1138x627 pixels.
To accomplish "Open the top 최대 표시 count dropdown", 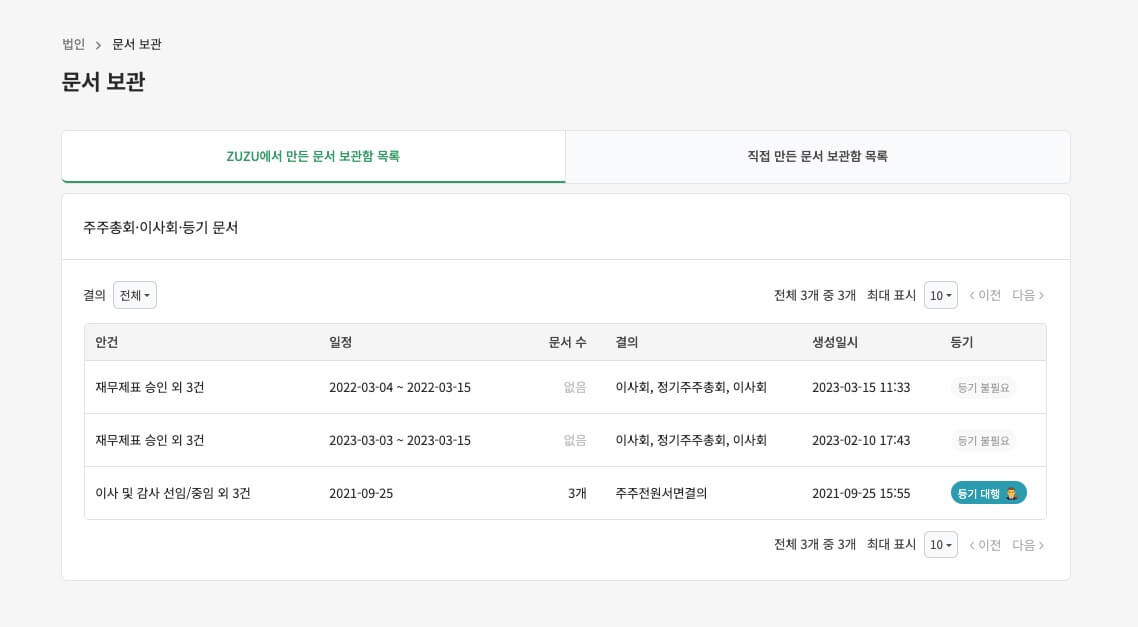I will [x=938, y=294].
